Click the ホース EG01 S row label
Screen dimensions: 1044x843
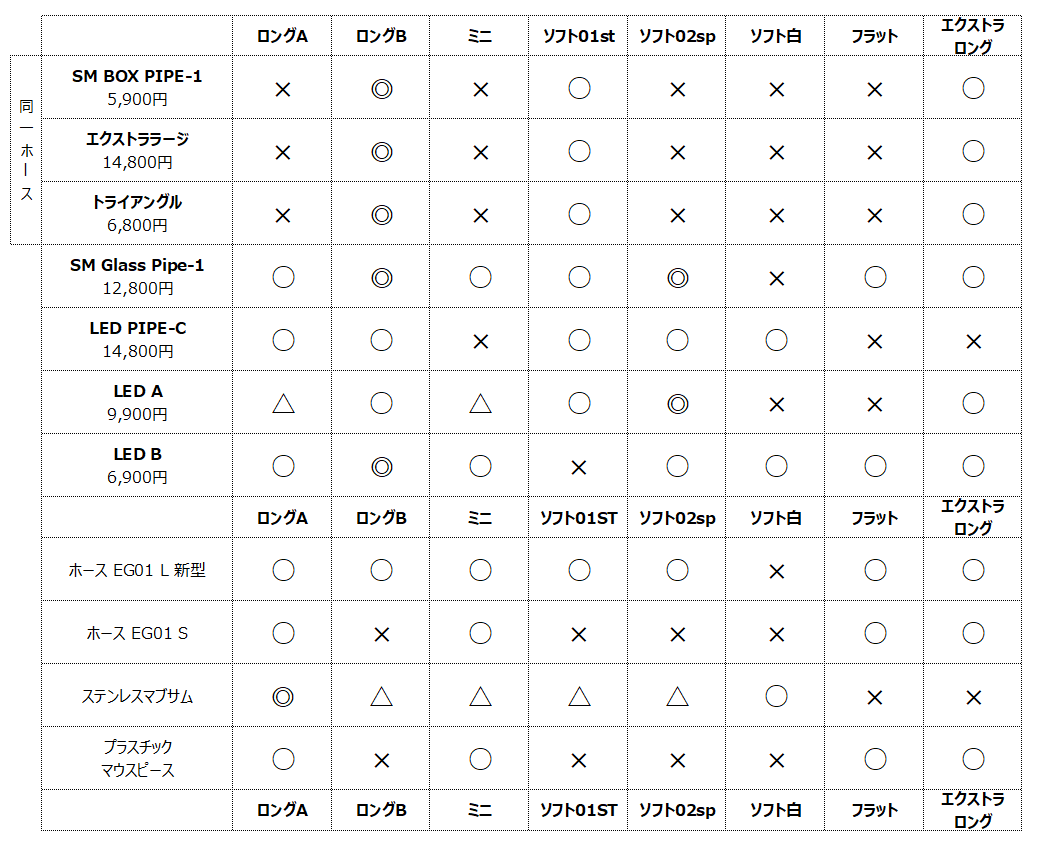[137, 633]
